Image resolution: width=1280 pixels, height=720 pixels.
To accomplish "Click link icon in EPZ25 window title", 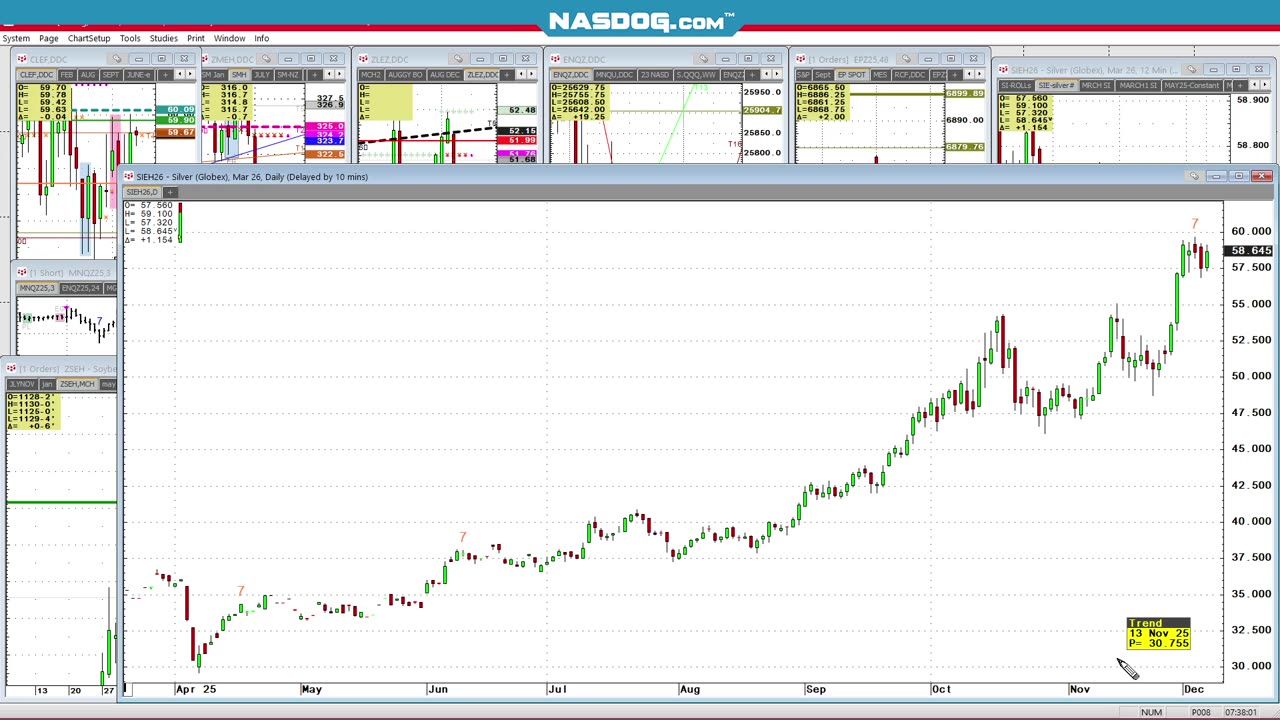I will [x=906, y=59].
